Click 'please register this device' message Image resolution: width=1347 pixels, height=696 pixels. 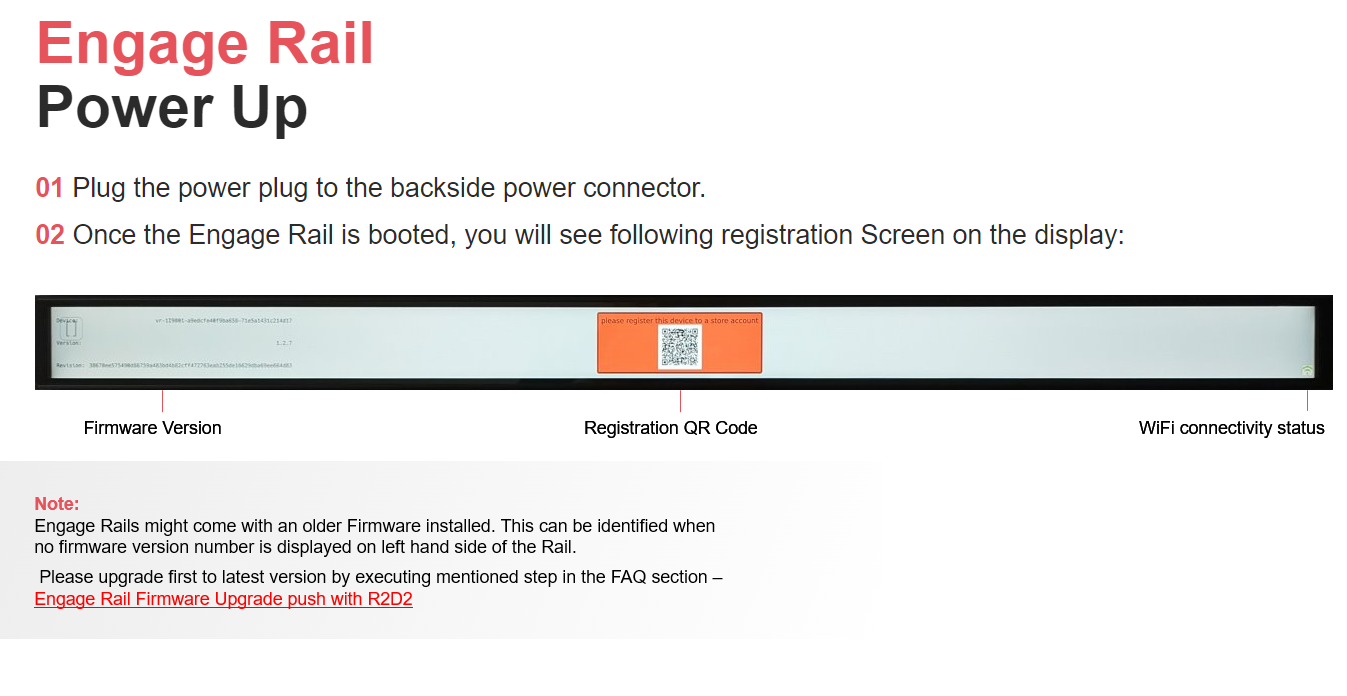[x=680, y=320]
